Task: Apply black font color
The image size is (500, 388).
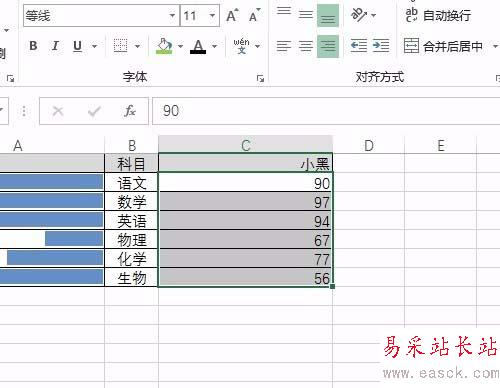Action: 198,46
